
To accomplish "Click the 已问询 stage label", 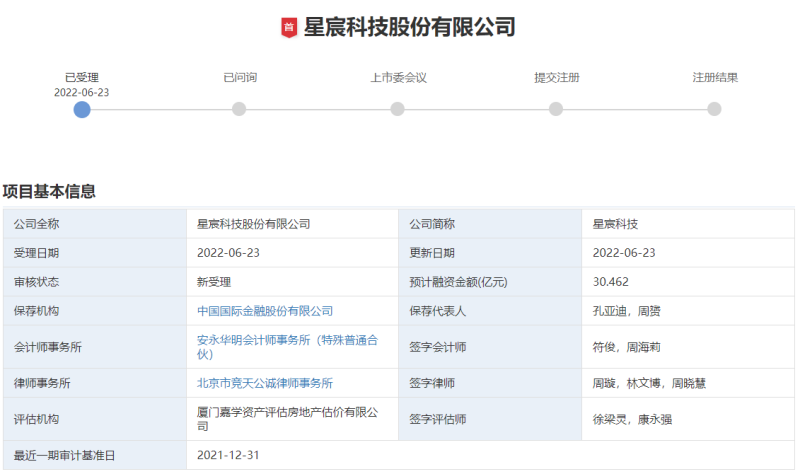I will 240,78.
